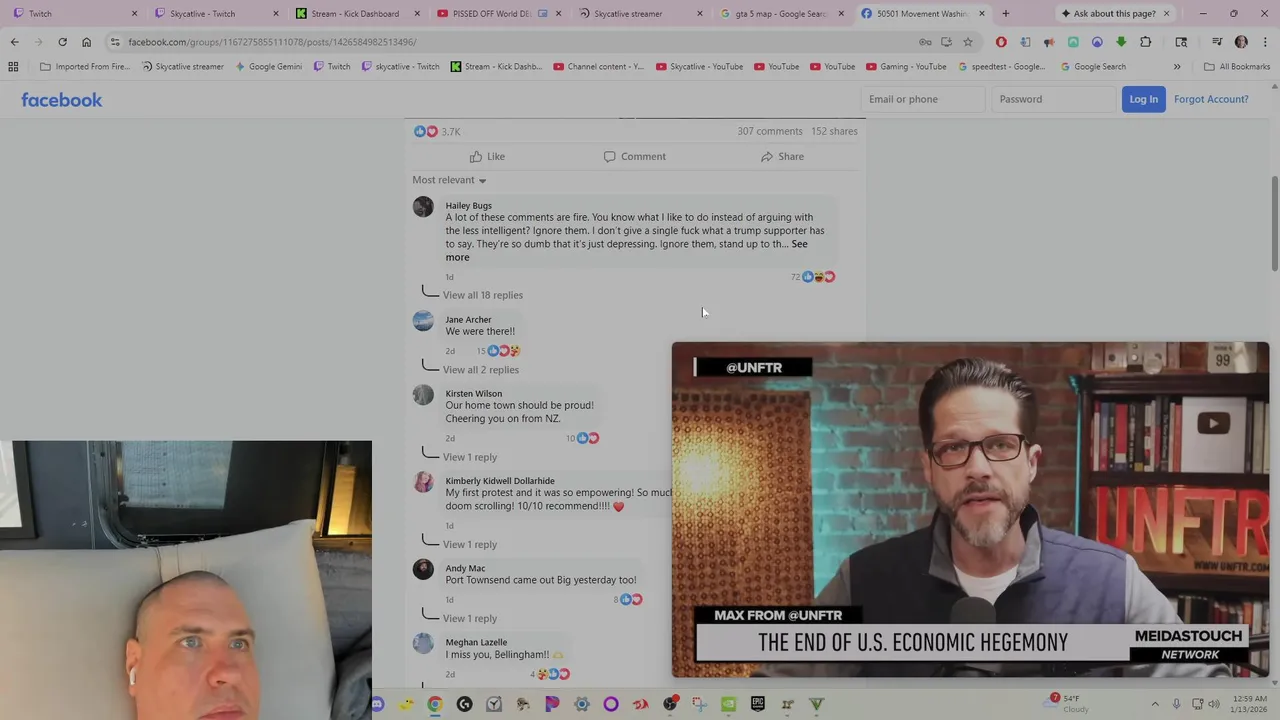This screenshot has width=1280, height=720.
Task: Click the Share button under the post
Action: pyautogui.click(x=782, y=156)
